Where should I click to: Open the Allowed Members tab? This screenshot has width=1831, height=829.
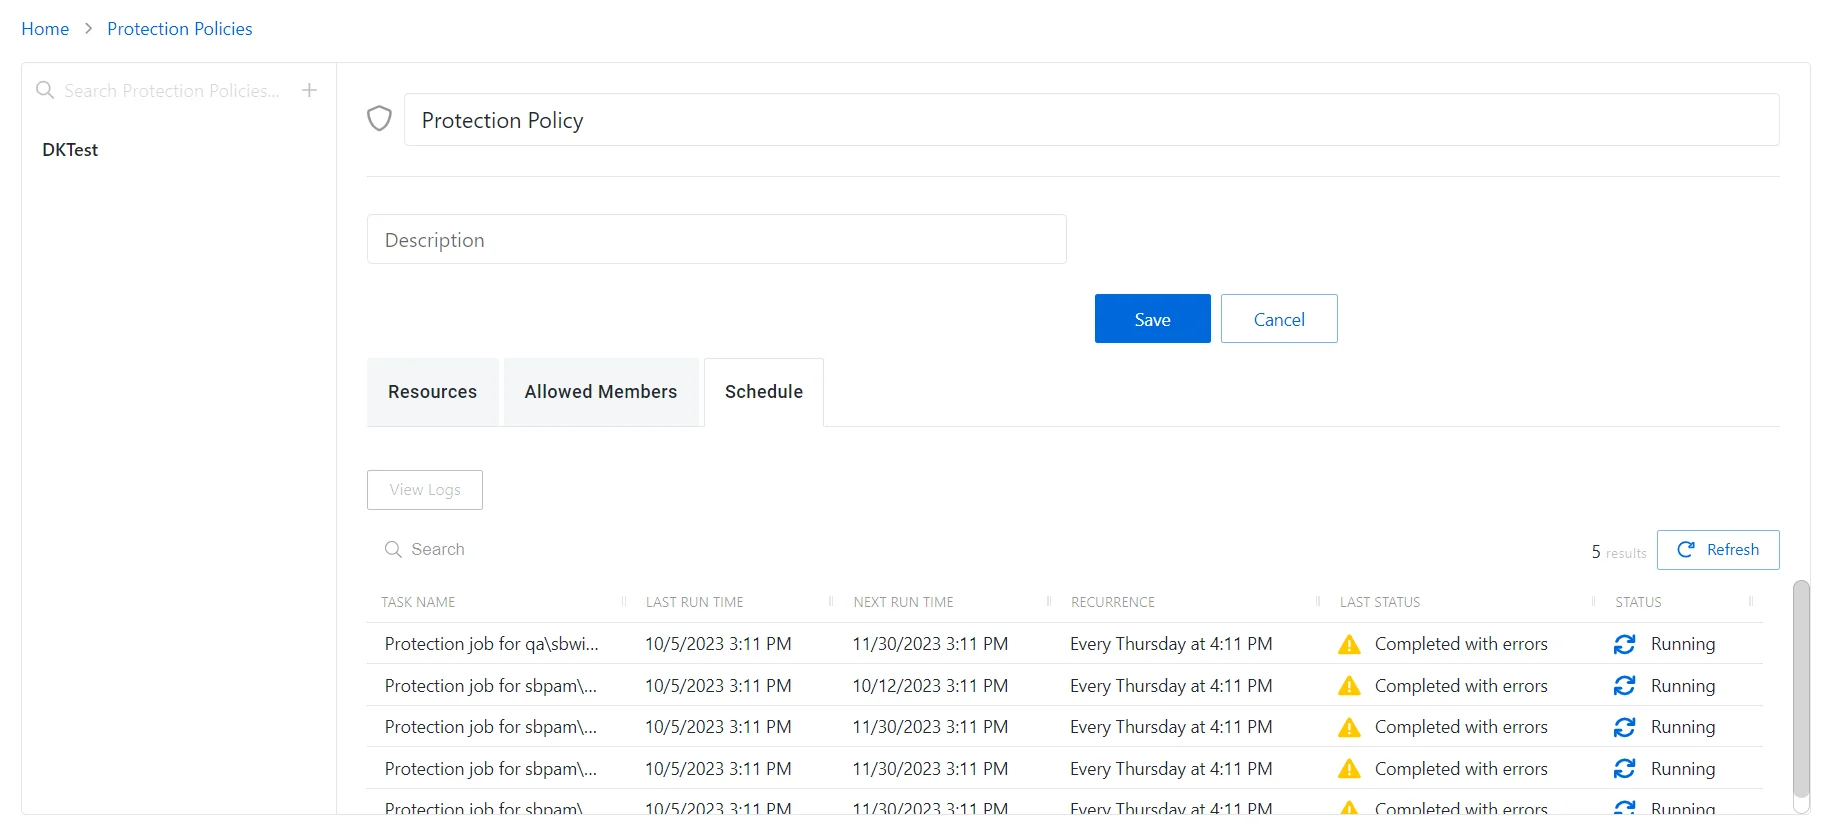[x=601, y=392]
